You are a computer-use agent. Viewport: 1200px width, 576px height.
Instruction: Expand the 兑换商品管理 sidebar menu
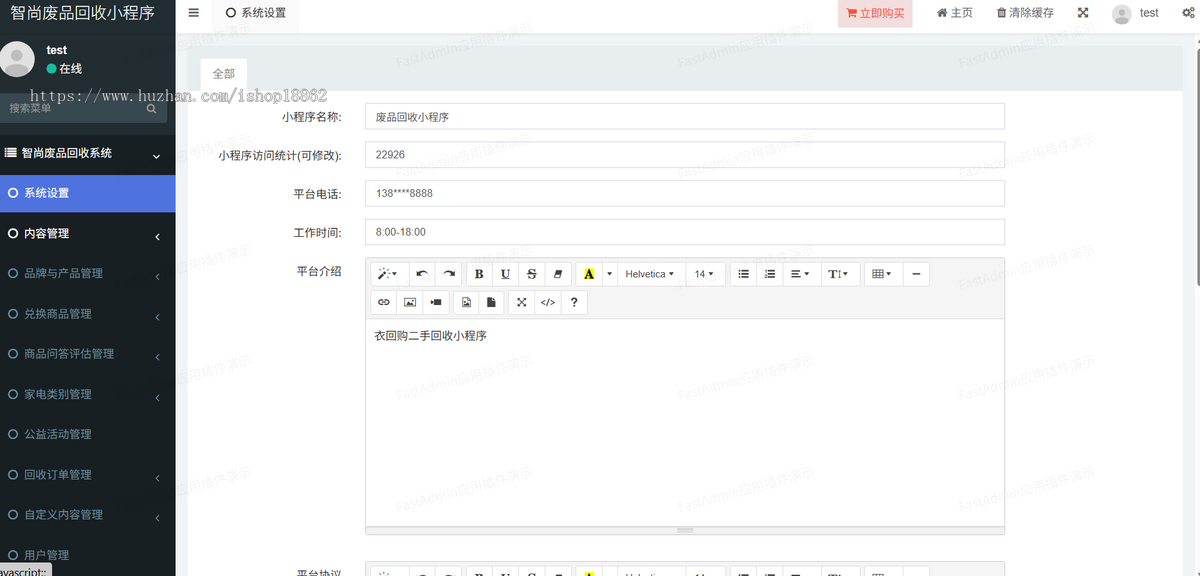coord(87,314)
